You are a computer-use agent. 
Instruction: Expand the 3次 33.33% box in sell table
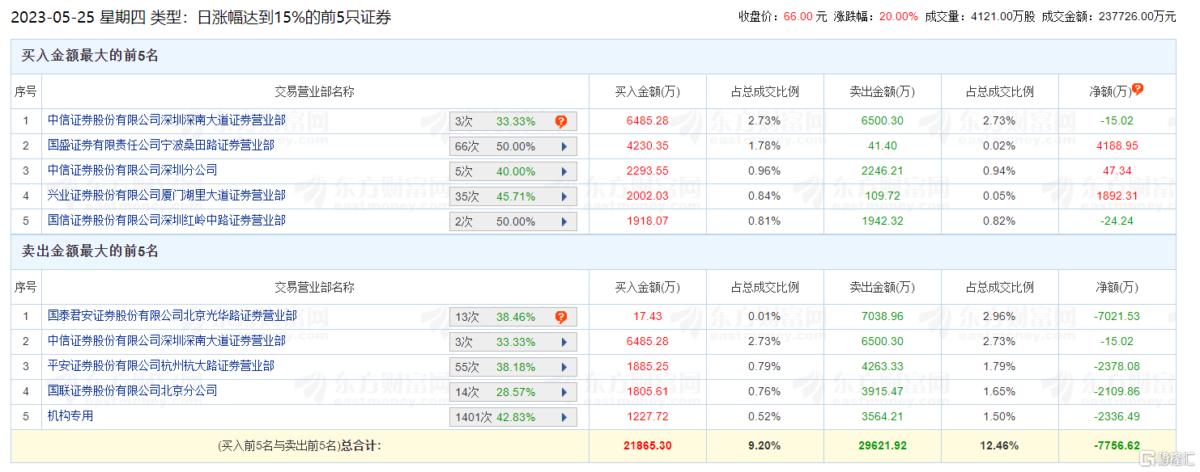pos(514,342)
